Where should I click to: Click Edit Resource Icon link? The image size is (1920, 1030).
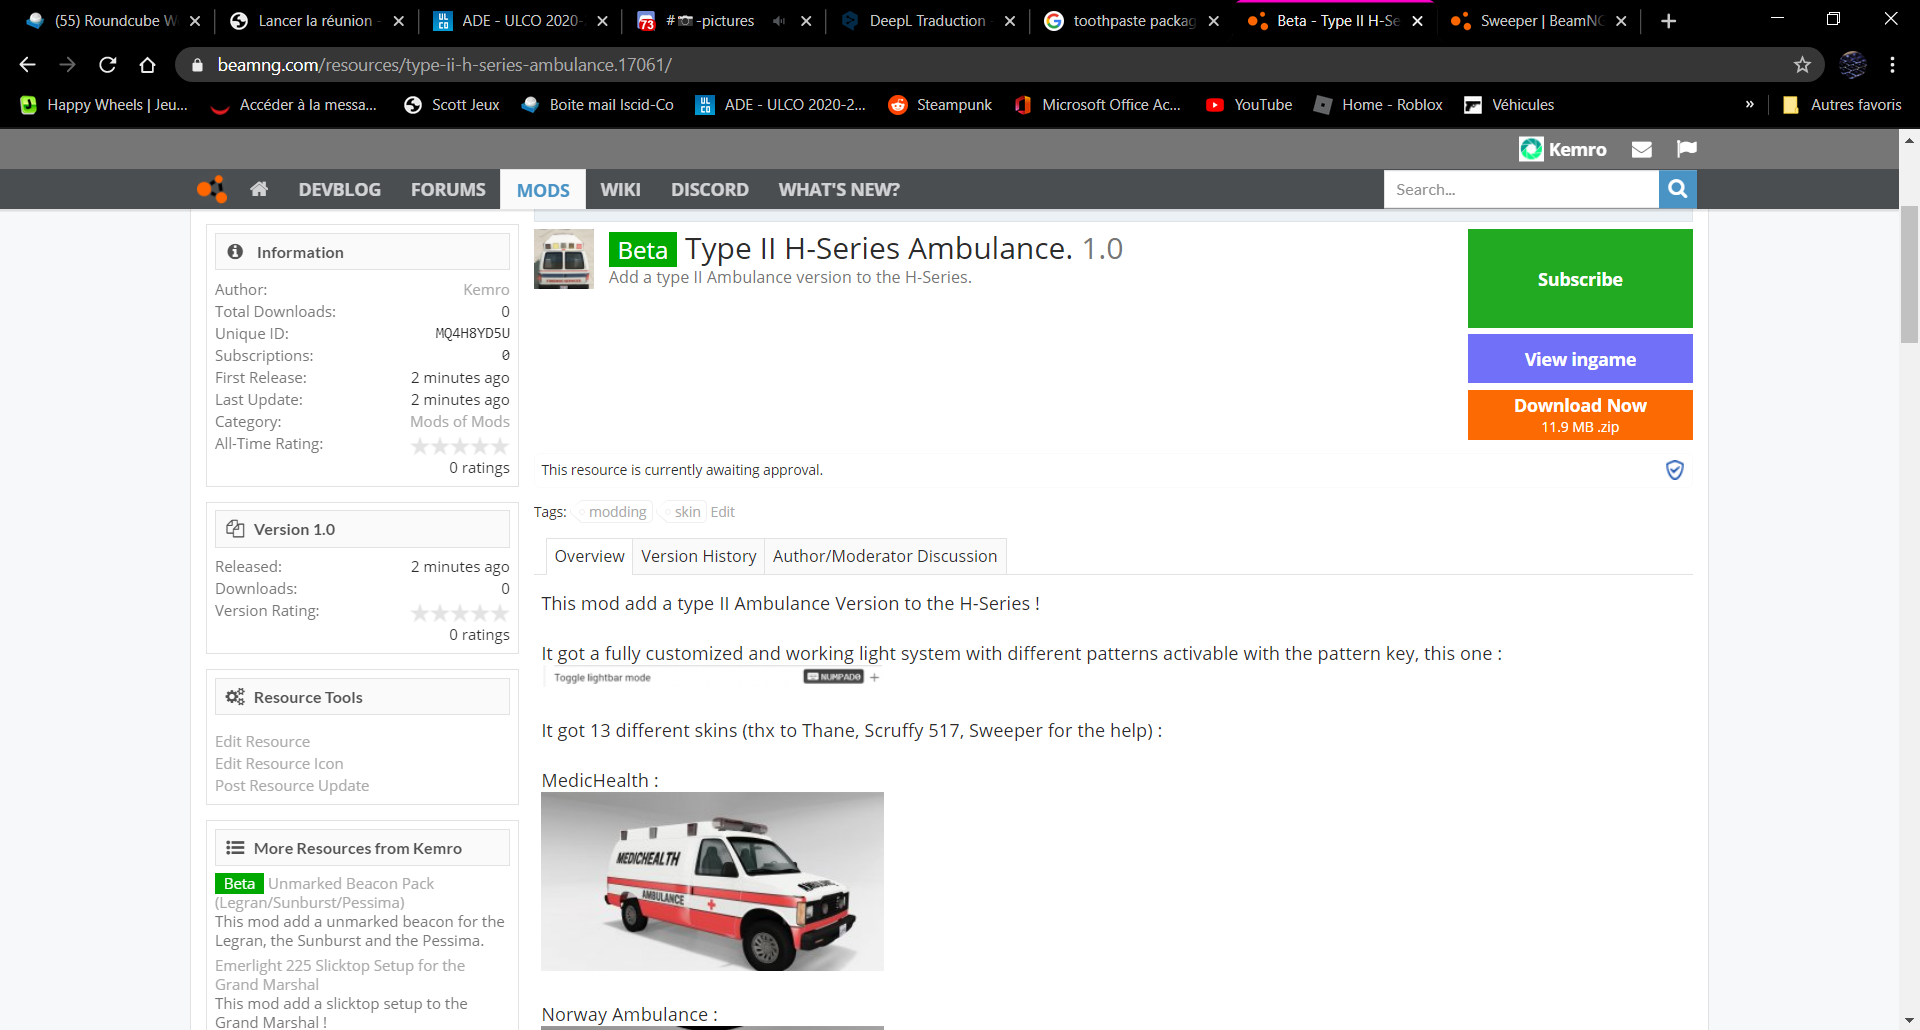coord(279,763)
